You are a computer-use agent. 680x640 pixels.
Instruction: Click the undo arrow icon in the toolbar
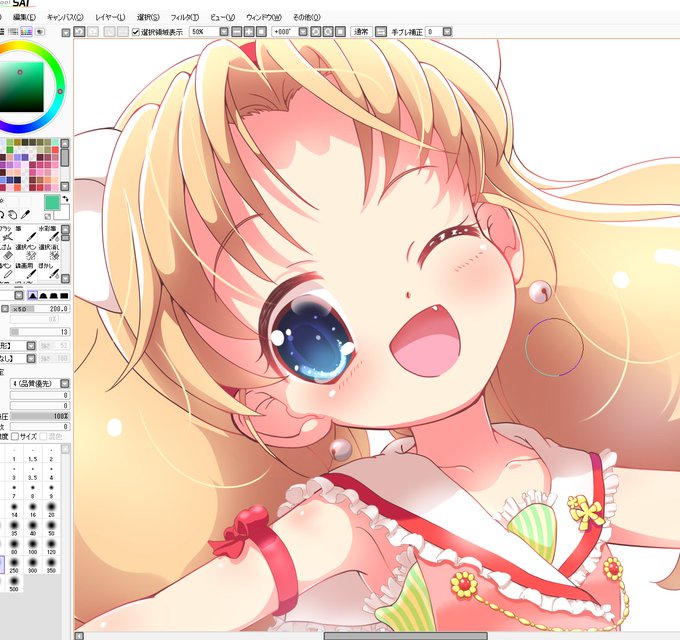tap(79, 32)
